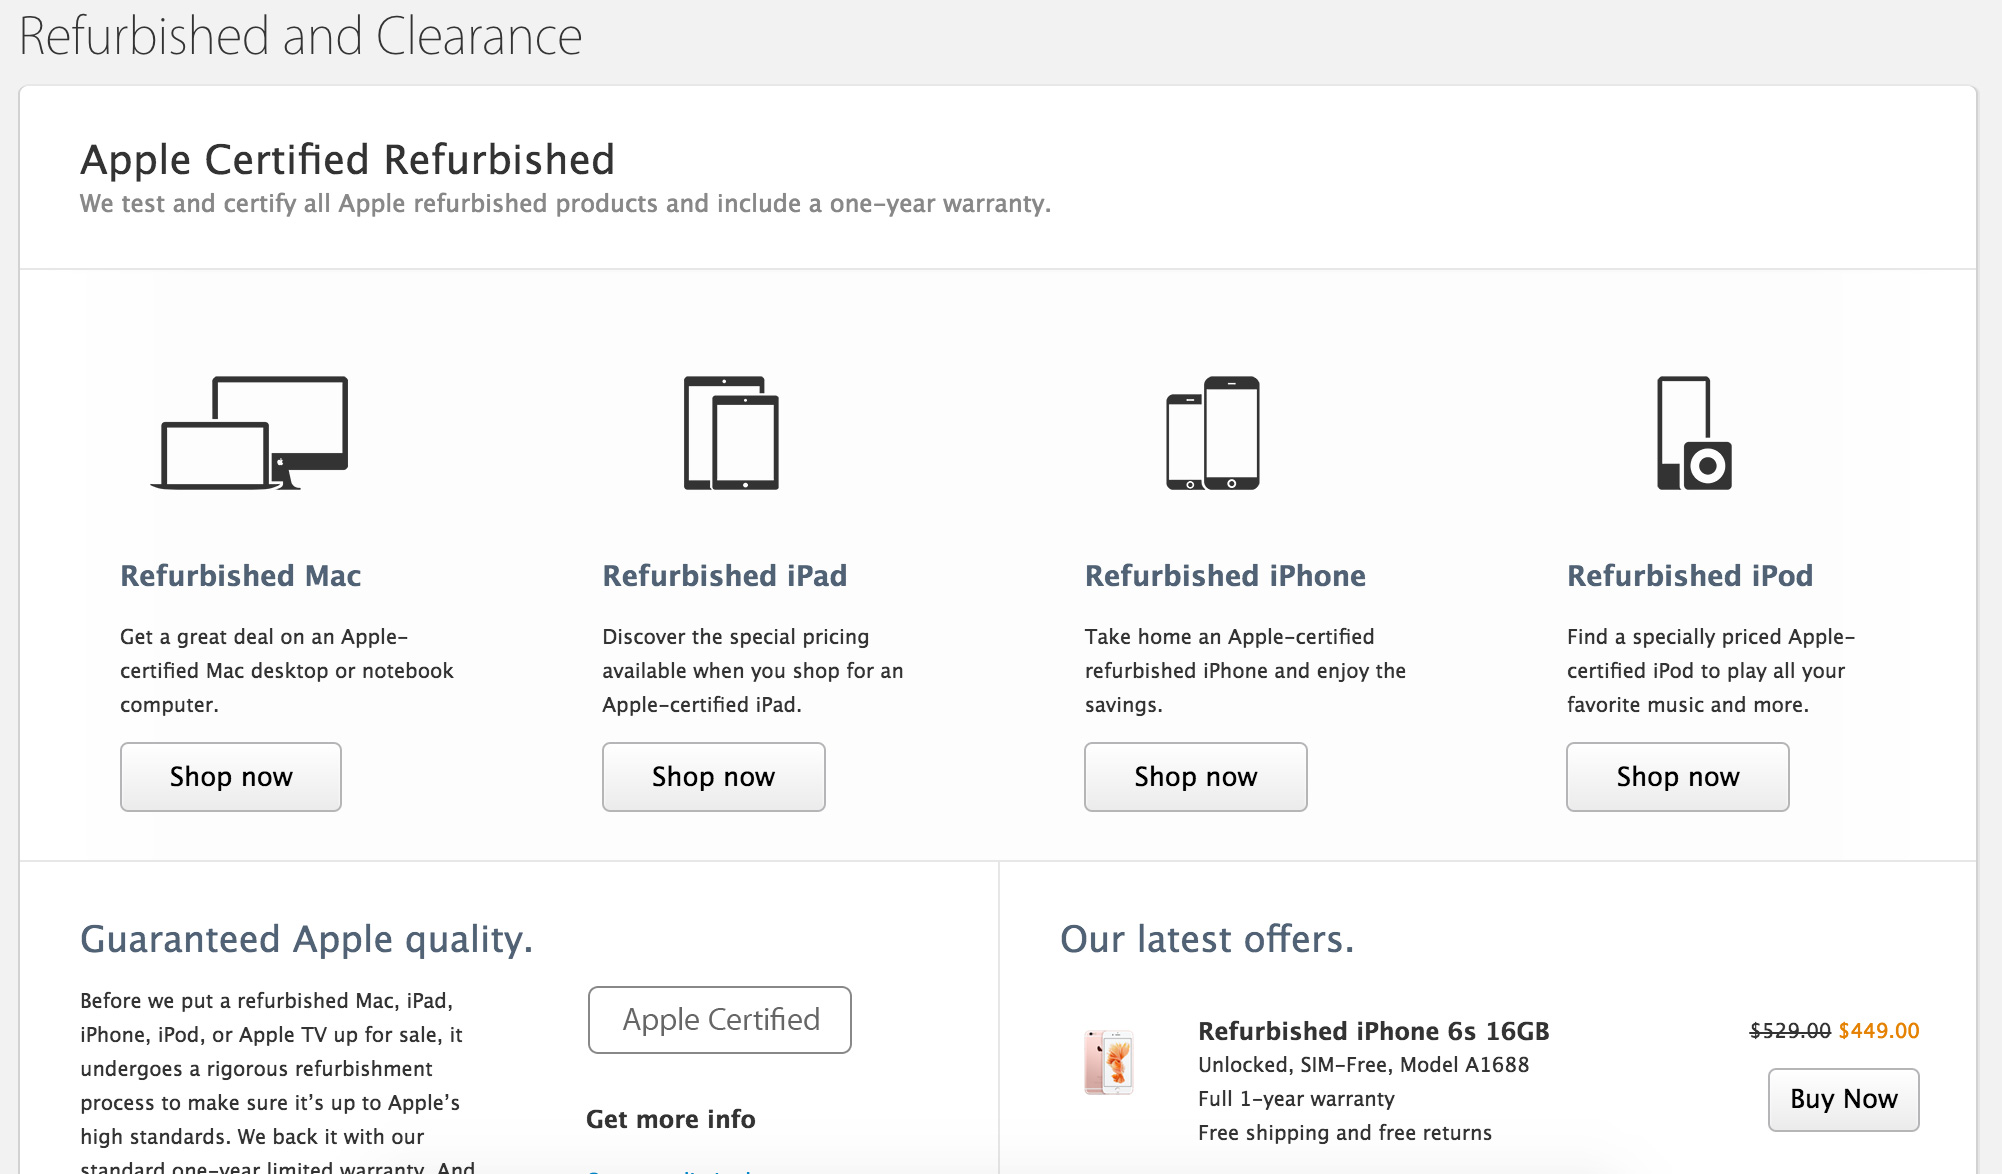Open the Refurbished iPad heading link
Viewport: 2002px width, 1174px height.
click(724, 575)
